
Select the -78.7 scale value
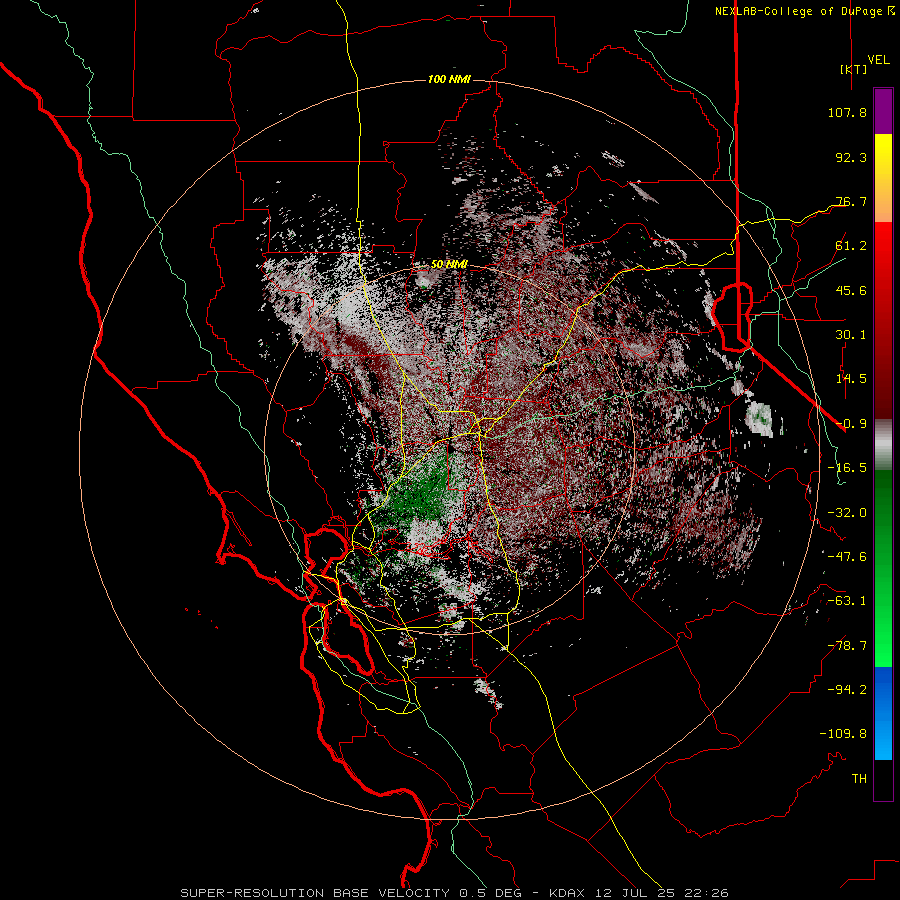click(x=847, y=646)
